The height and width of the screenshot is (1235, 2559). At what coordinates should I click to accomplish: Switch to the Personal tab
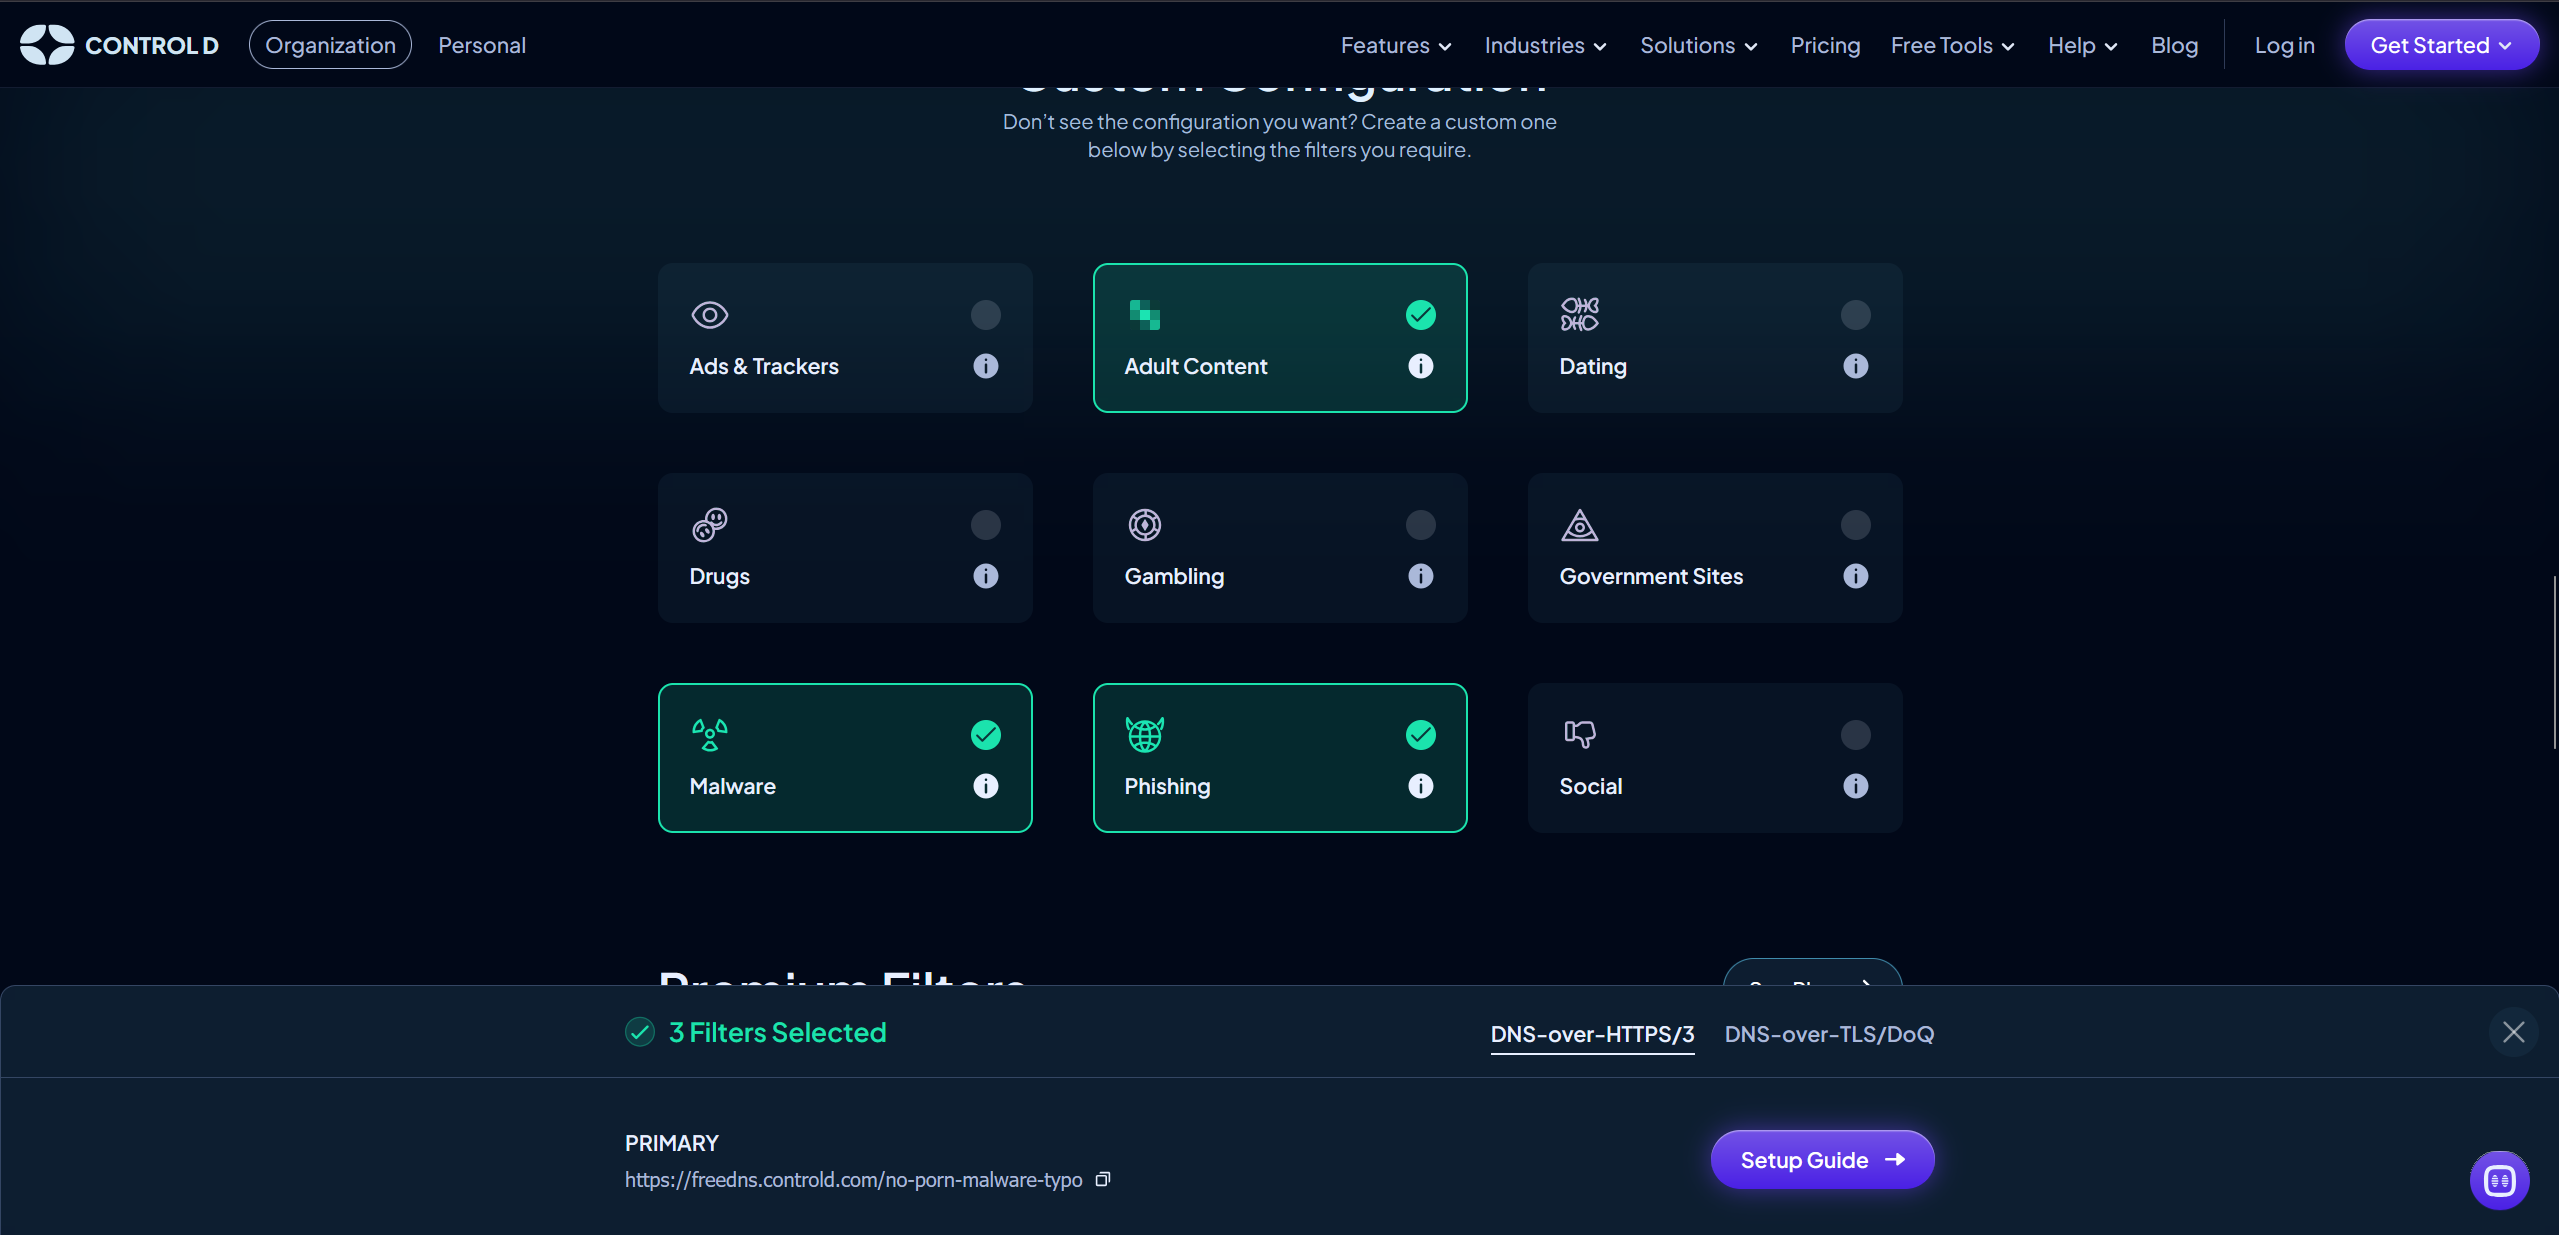click(x=481, y=46)
